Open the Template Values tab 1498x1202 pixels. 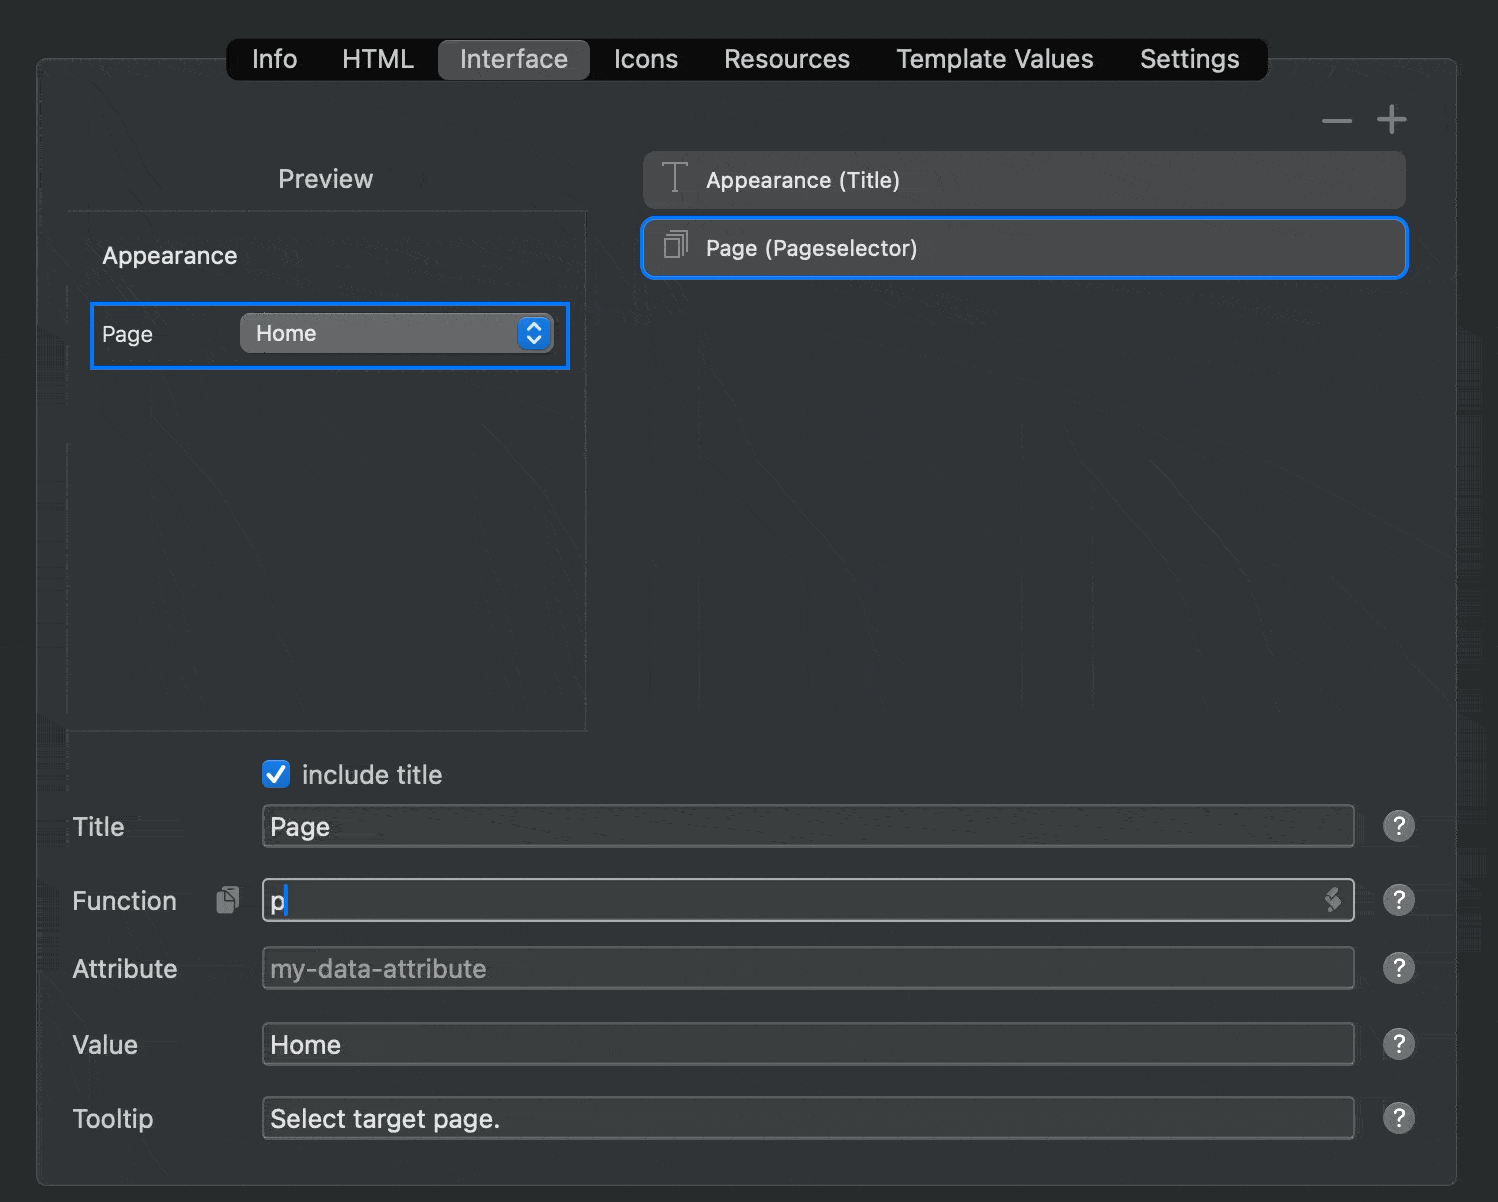tap(994, 59)
